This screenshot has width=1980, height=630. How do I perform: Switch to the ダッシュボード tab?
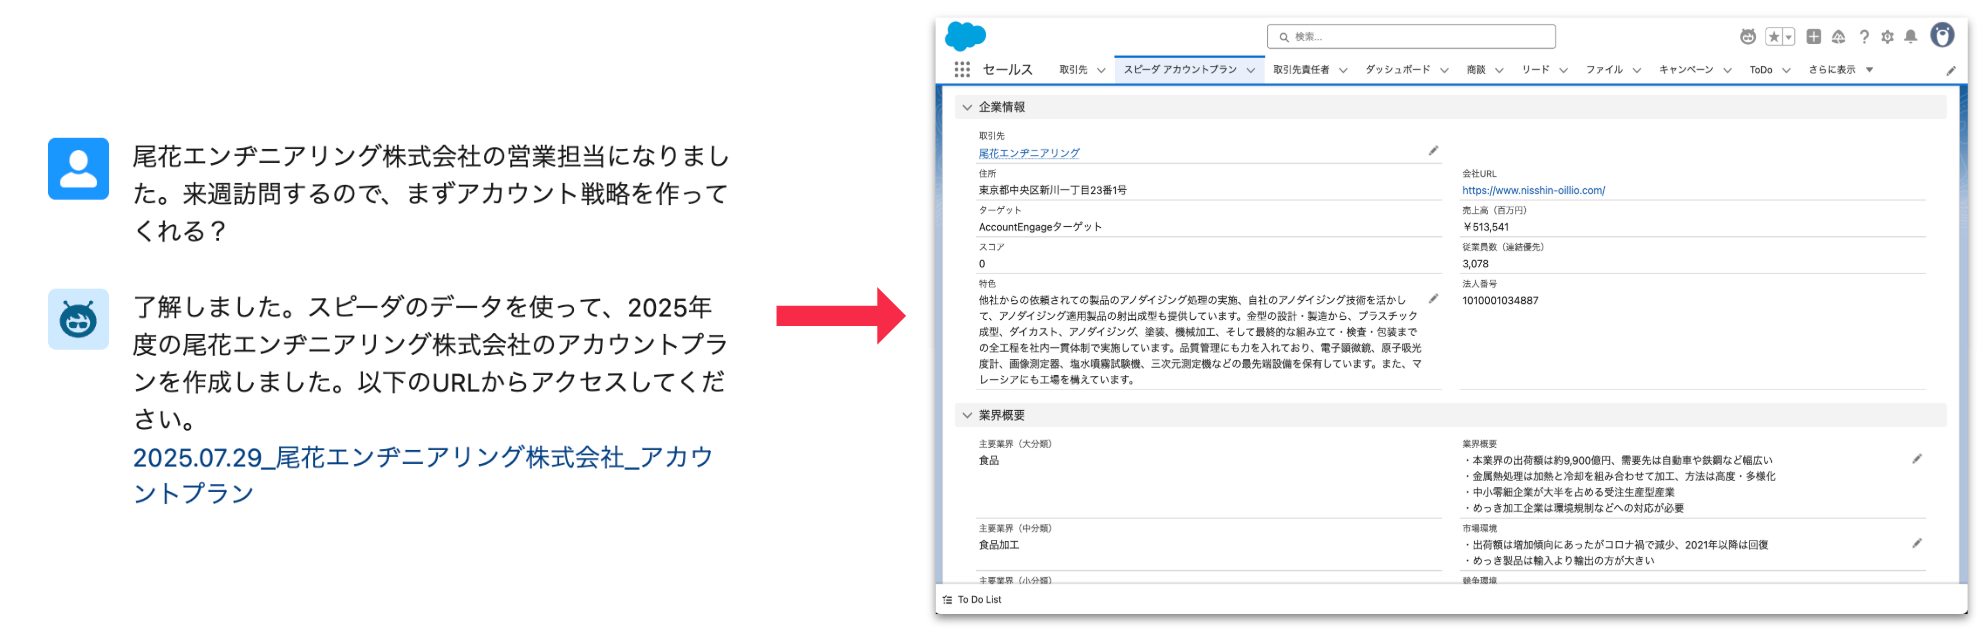click(1397, 70)
